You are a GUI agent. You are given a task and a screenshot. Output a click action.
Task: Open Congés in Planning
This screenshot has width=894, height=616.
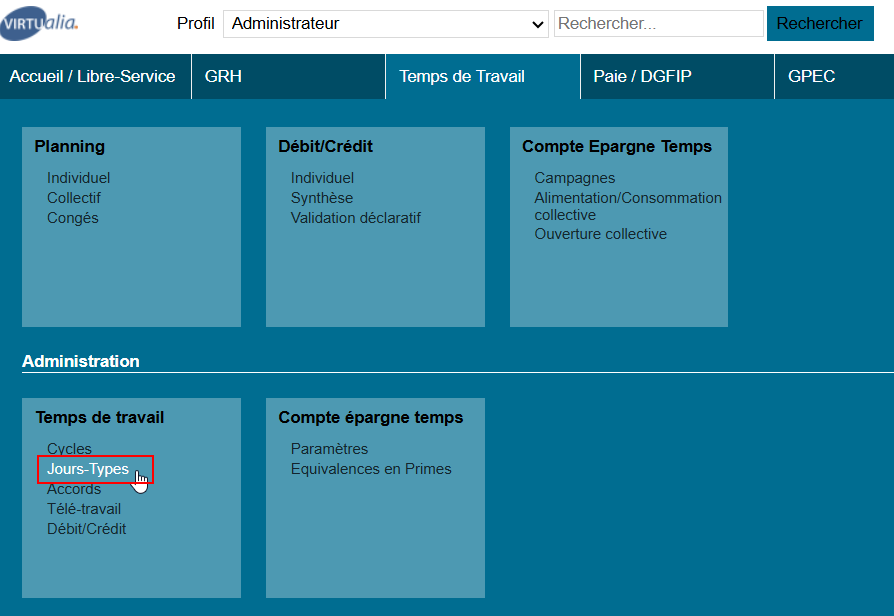(73, 218)
